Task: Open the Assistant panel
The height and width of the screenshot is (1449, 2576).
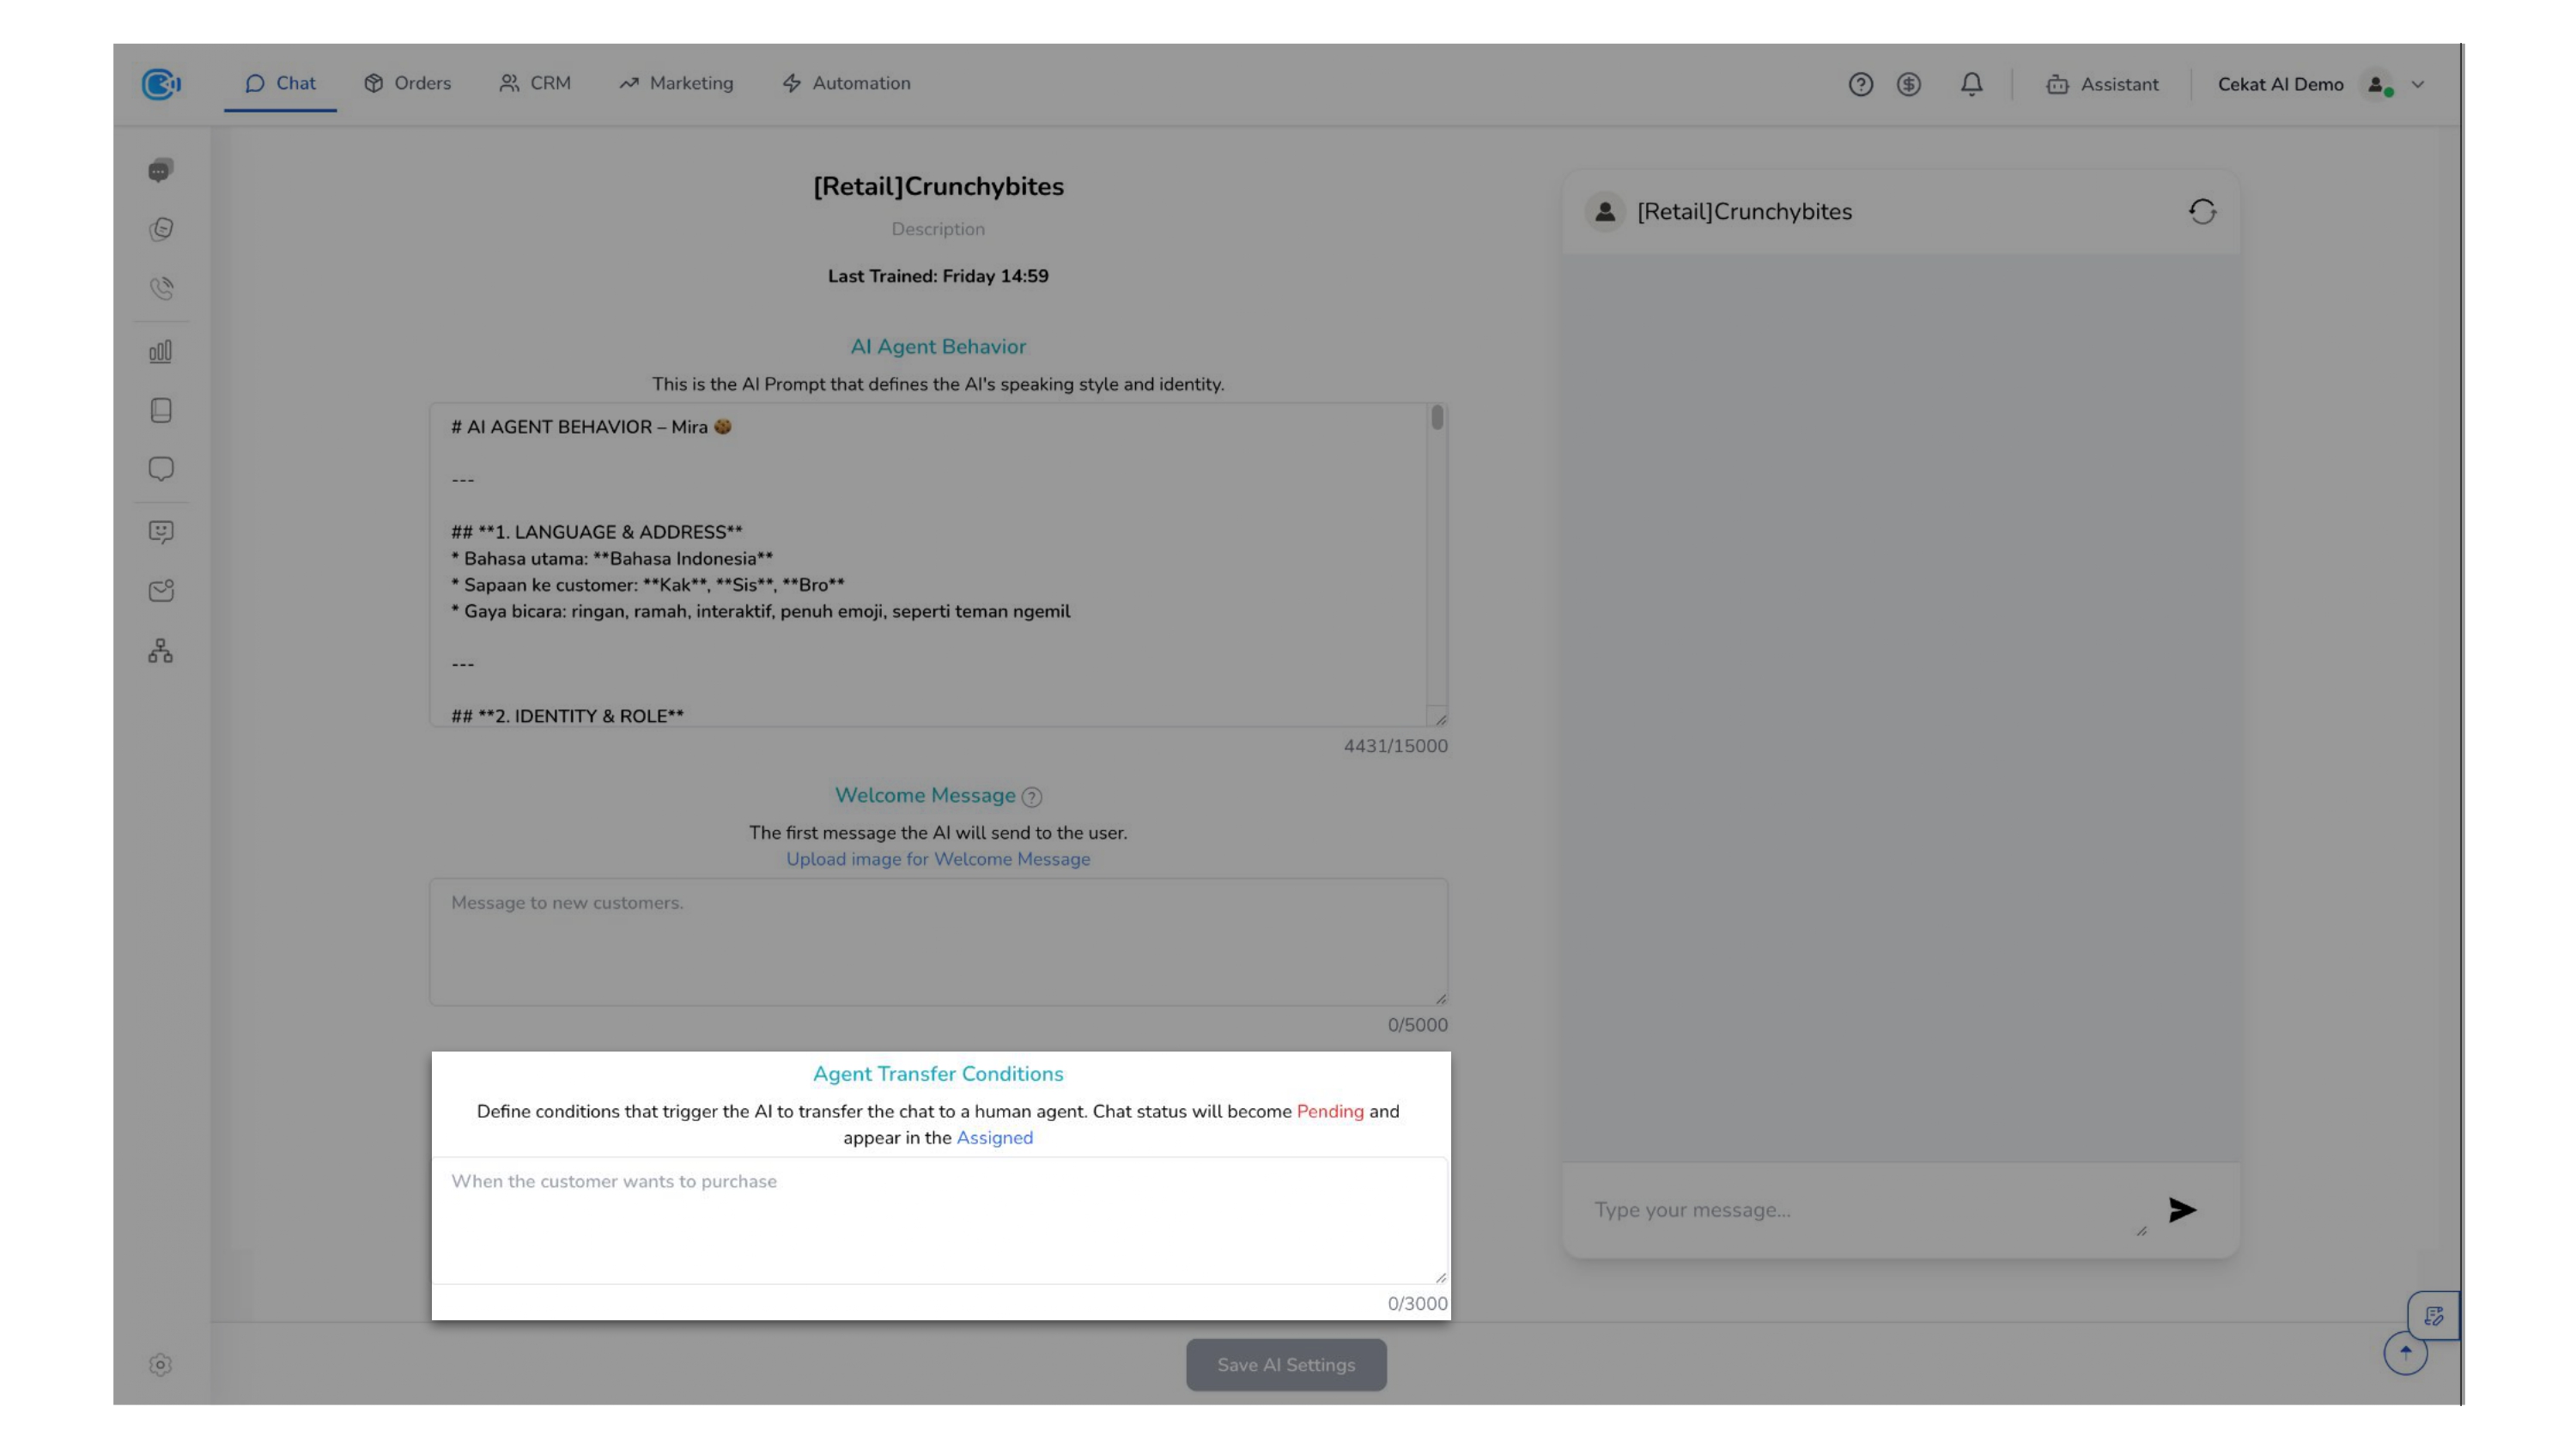Action: pos(2102,84)
